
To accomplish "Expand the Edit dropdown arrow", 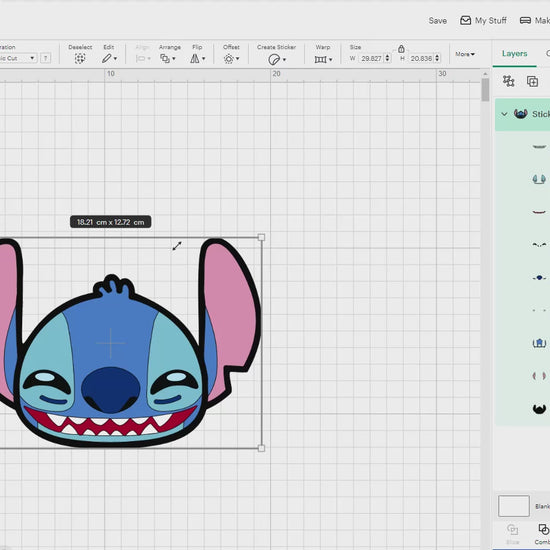I will point(115,59).
